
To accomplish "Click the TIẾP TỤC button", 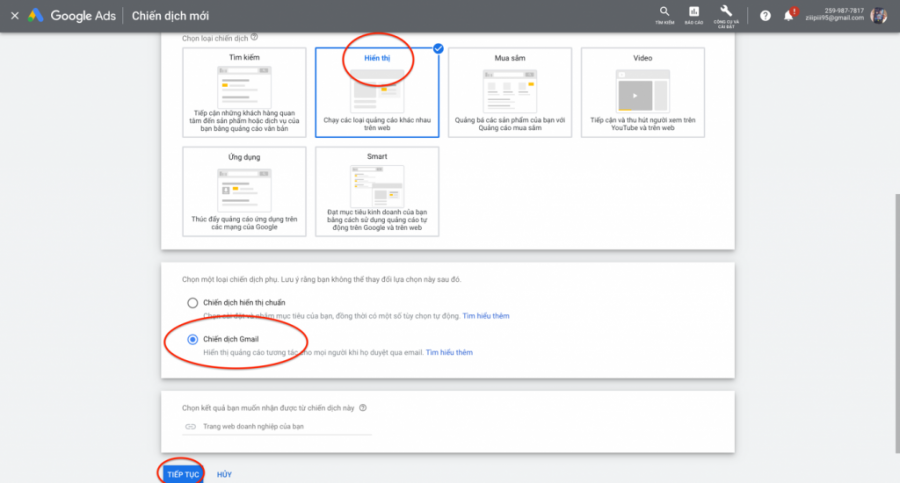I will 183,474.
